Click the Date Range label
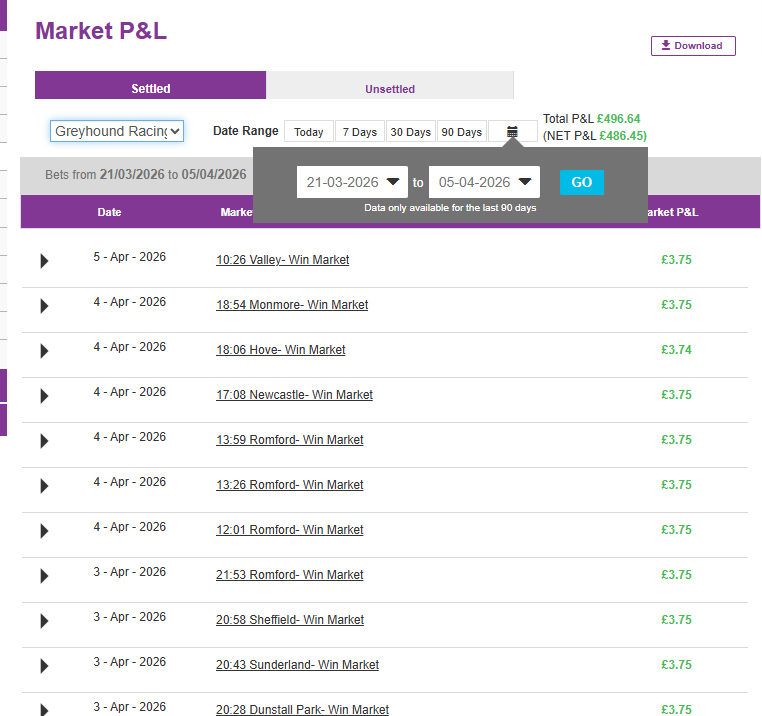 click(245, 131)
